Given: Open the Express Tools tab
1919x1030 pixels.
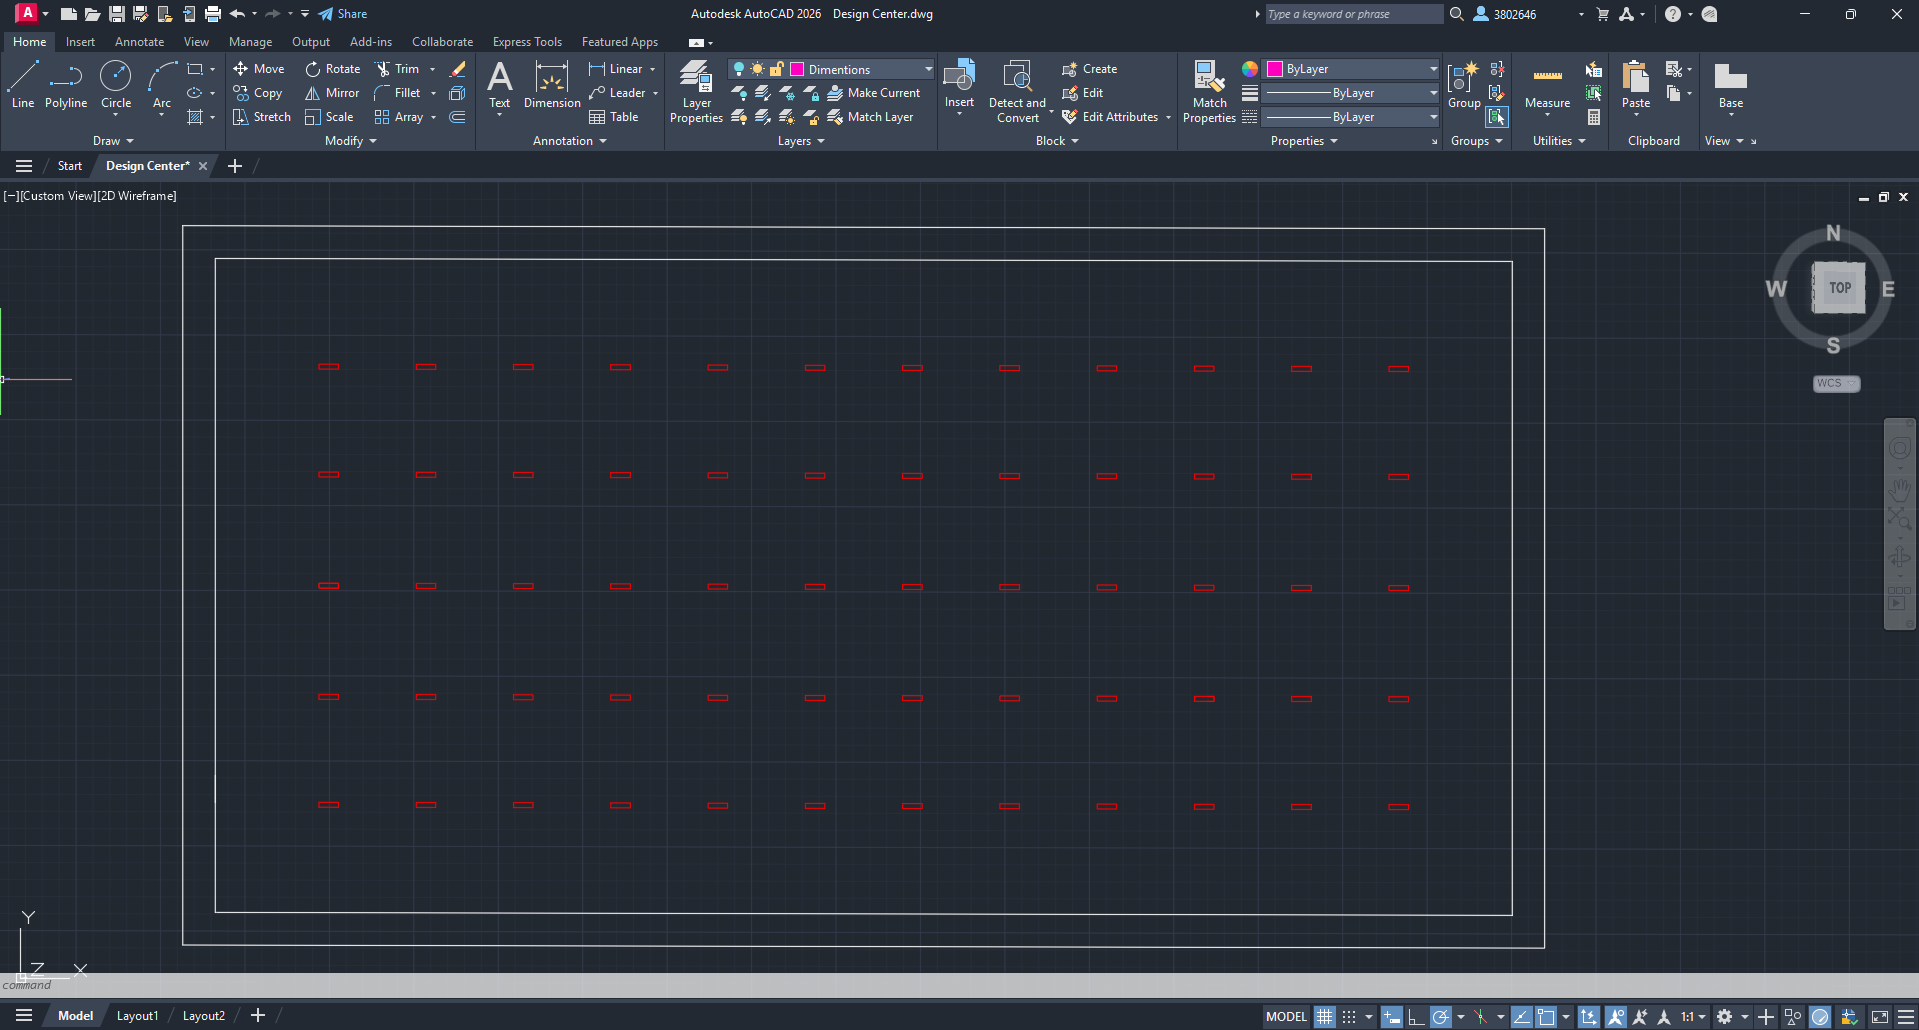Looking at the screenshot, I should (x=527, y=42).
